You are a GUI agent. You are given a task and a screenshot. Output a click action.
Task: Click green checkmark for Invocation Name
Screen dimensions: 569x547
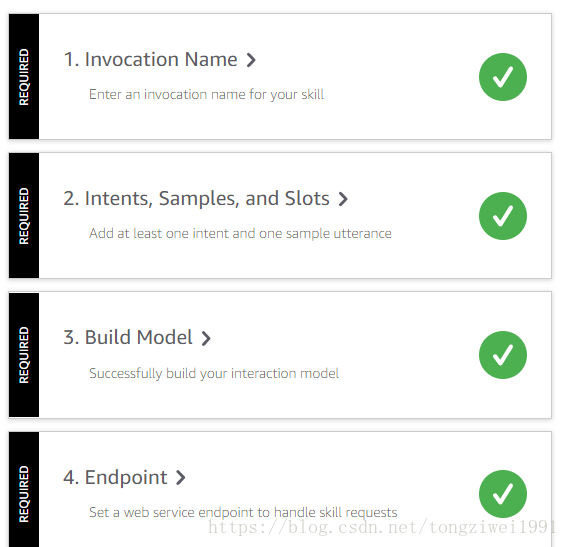point(503,77)
